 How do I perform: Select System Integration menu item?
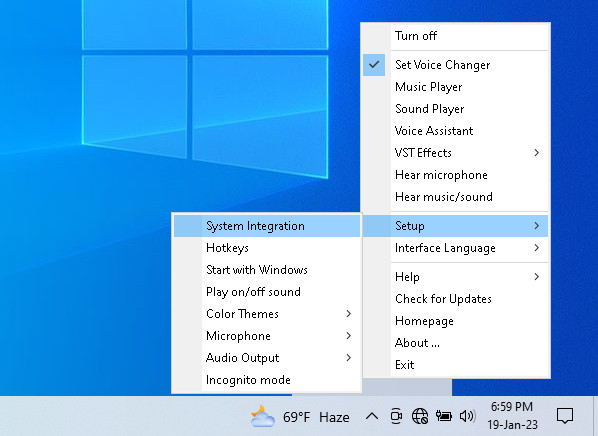(267, 226)
